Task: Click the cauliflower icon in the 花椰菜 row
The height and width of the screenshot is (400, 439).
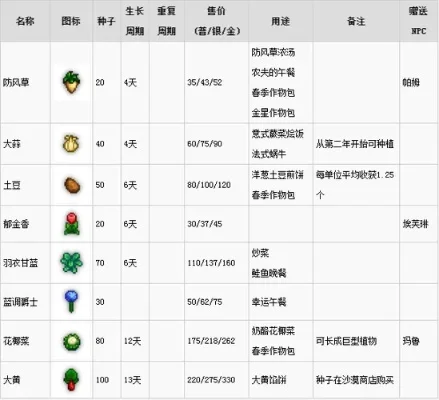Action: tap(72, 341)
